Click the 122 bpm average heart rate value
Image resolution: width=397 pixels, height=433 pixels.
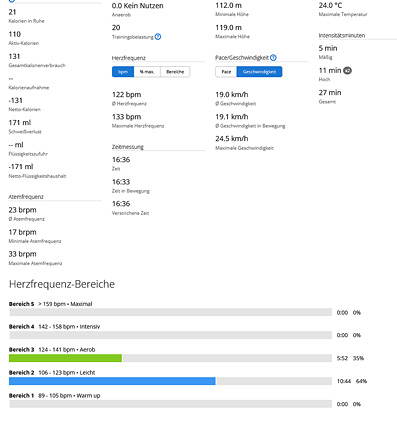pyautogui.click(x=127, y=95)
